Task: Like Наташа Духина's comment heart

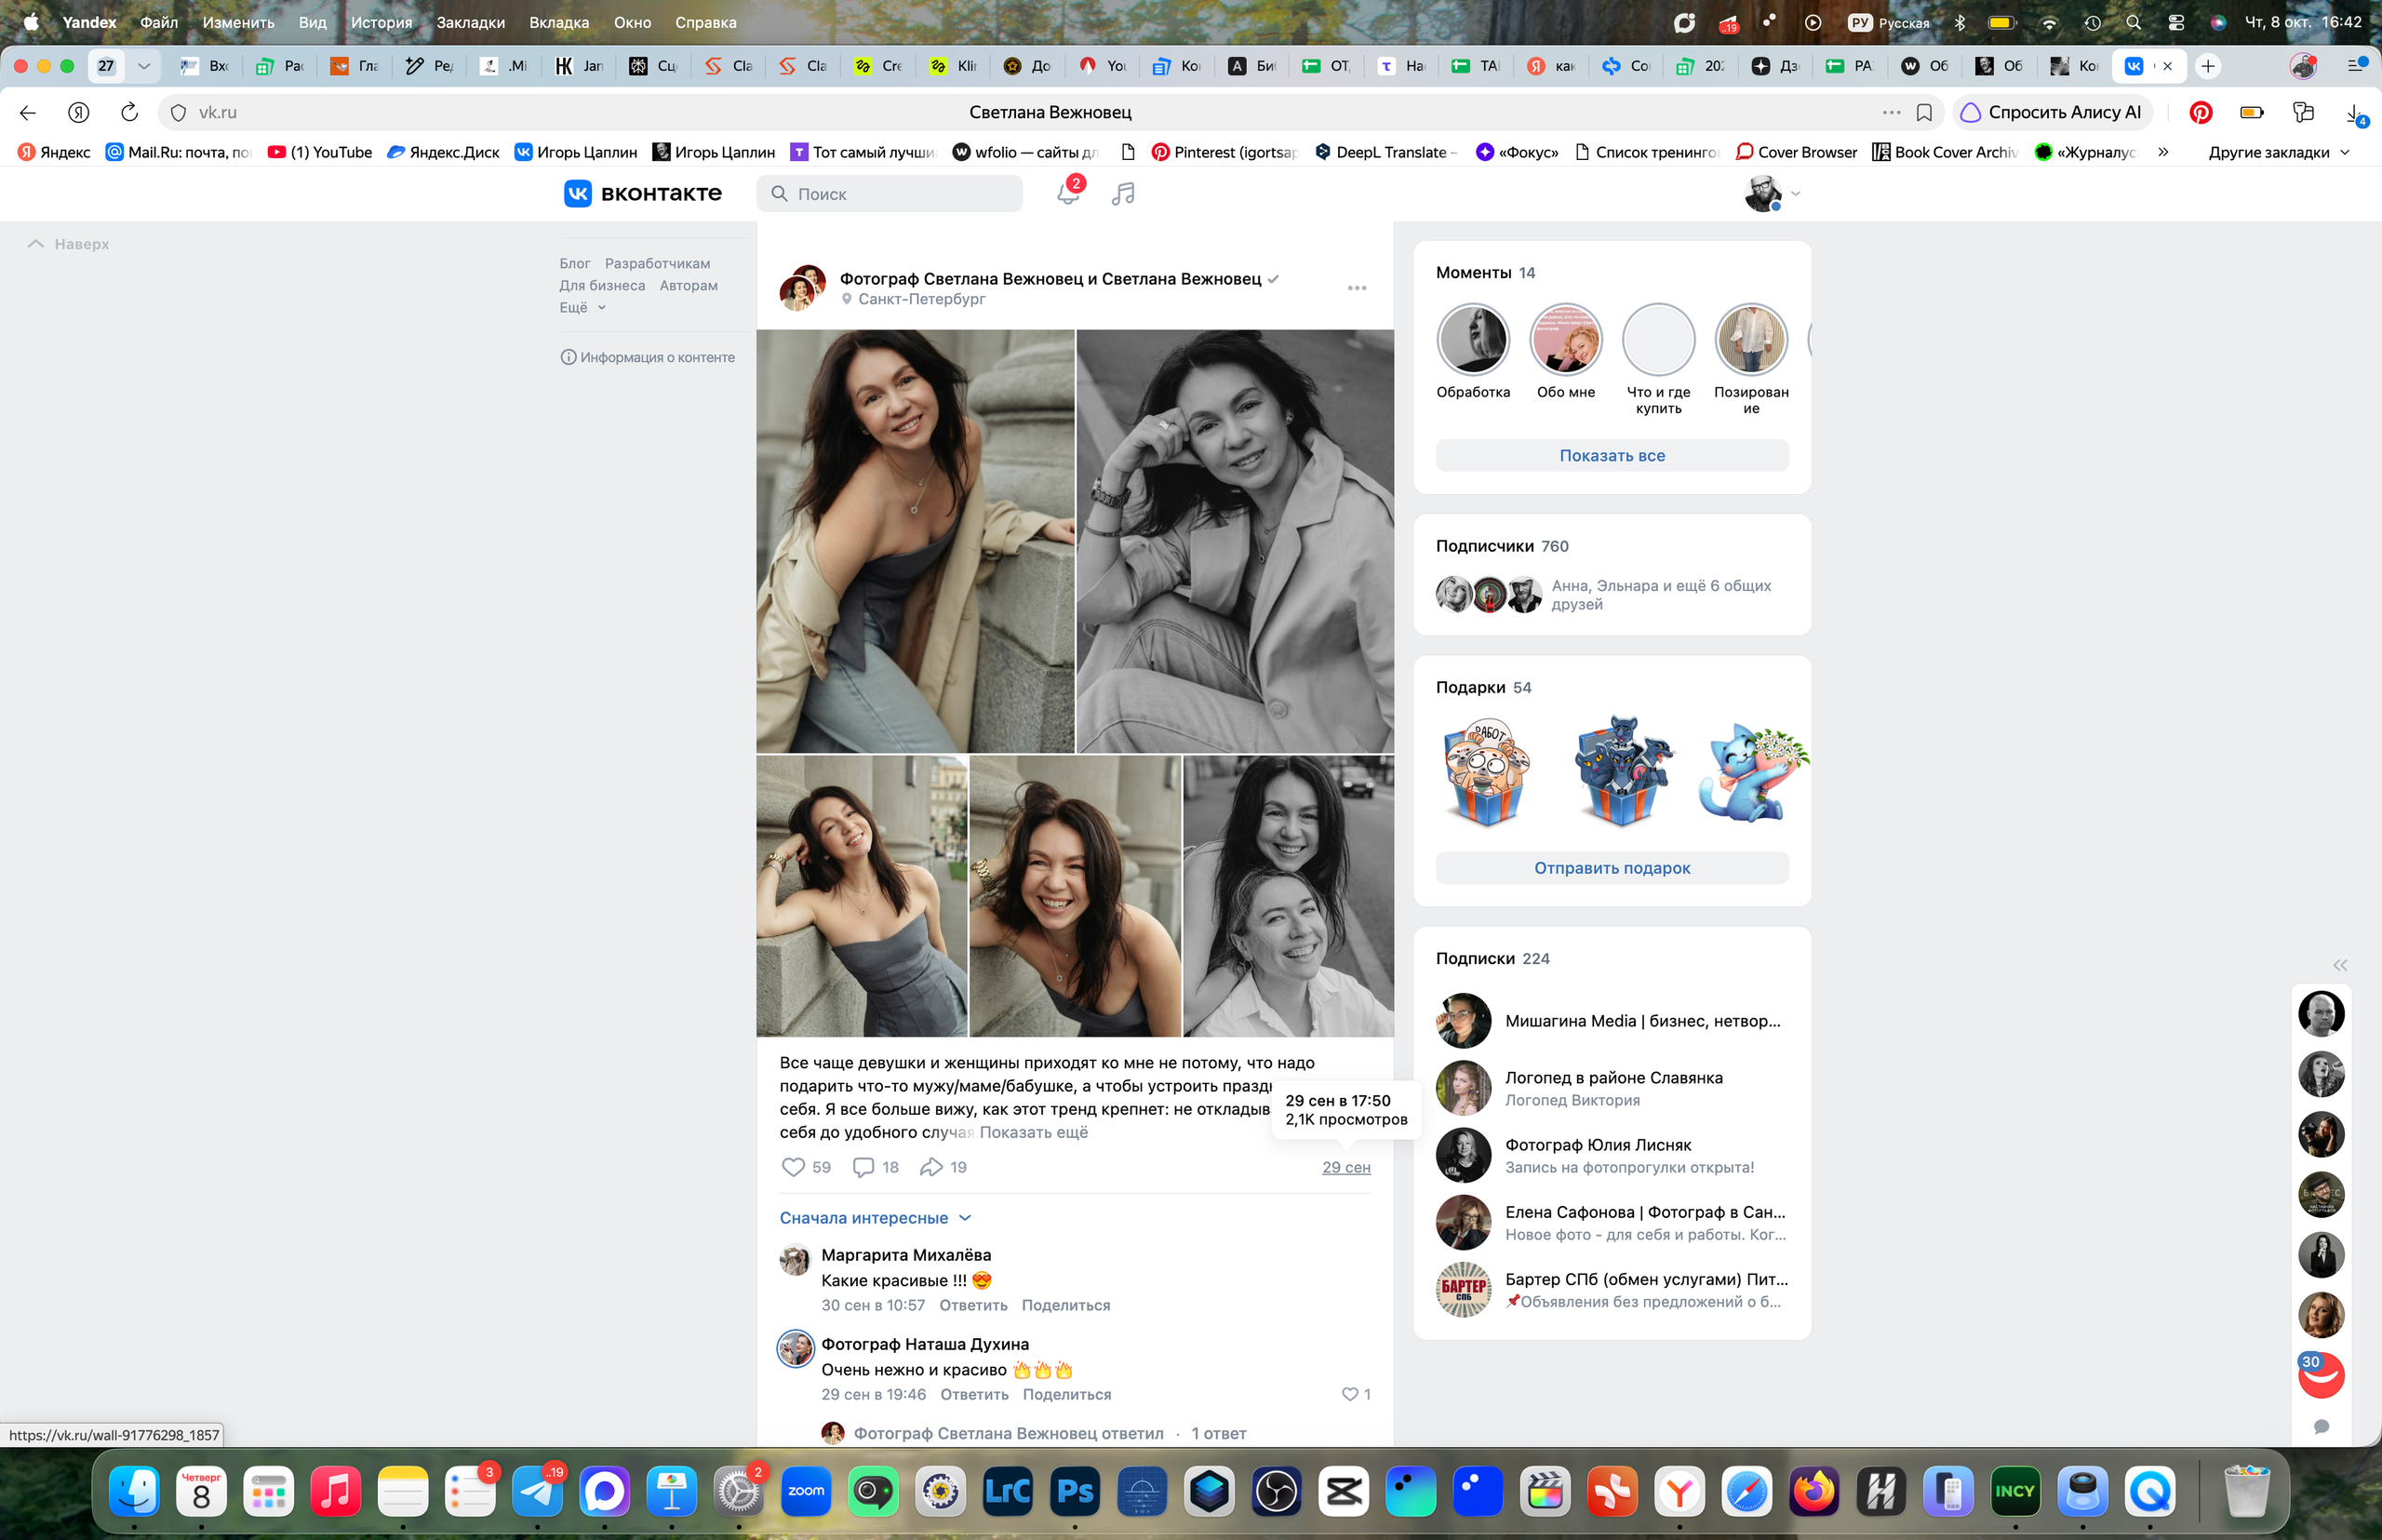Action: pyautogui.click(x=1349, y=1394)
